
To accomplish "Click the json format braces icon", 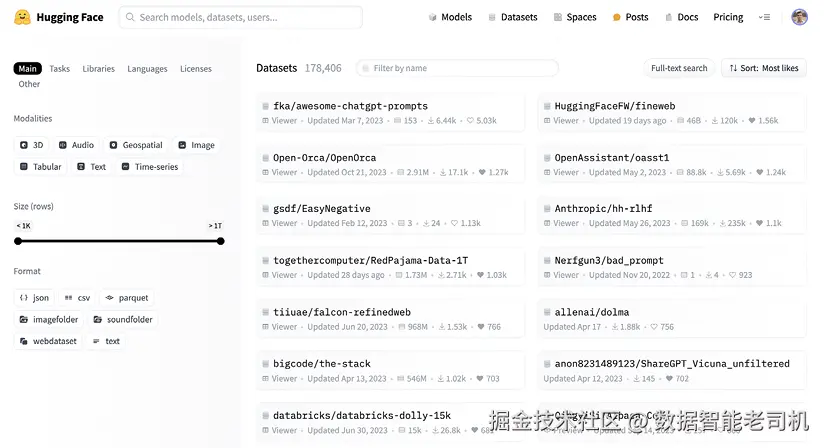I will coord(24,298).
